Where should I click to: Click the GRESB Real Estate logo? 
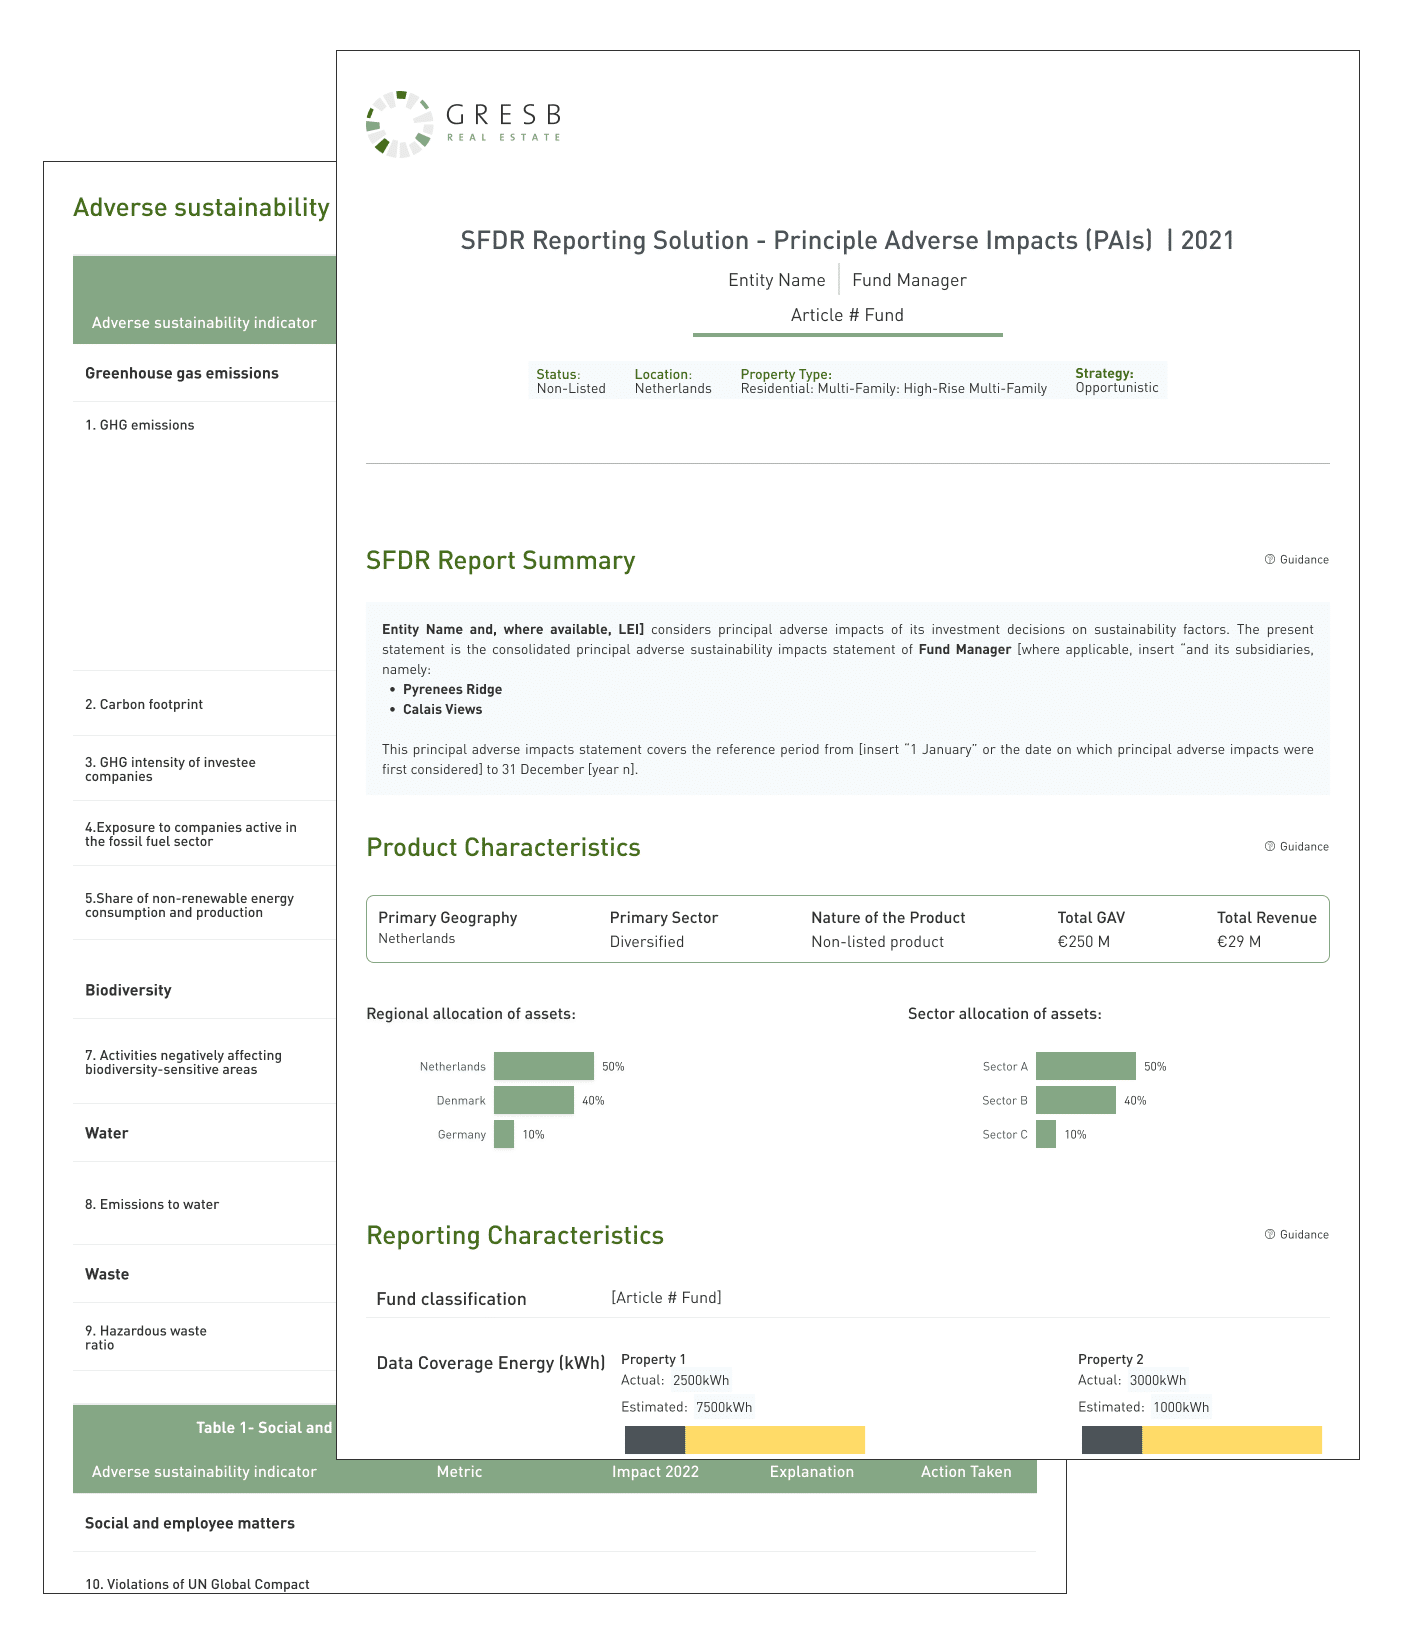pos(463,124)
